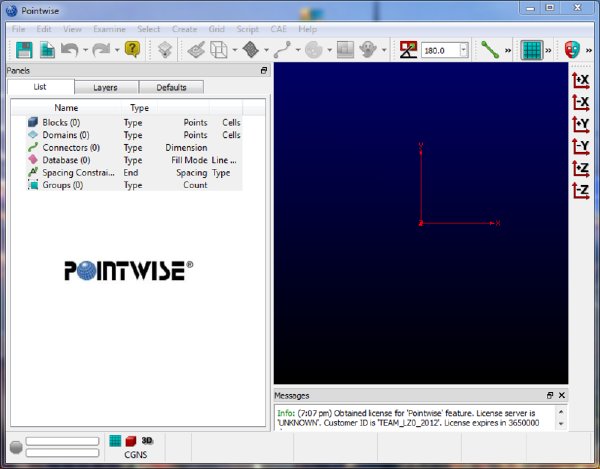Image resolution: width=600 pixels, height=469 pixels.
Task: Open the Create menu
Action: tap(184, 29)
